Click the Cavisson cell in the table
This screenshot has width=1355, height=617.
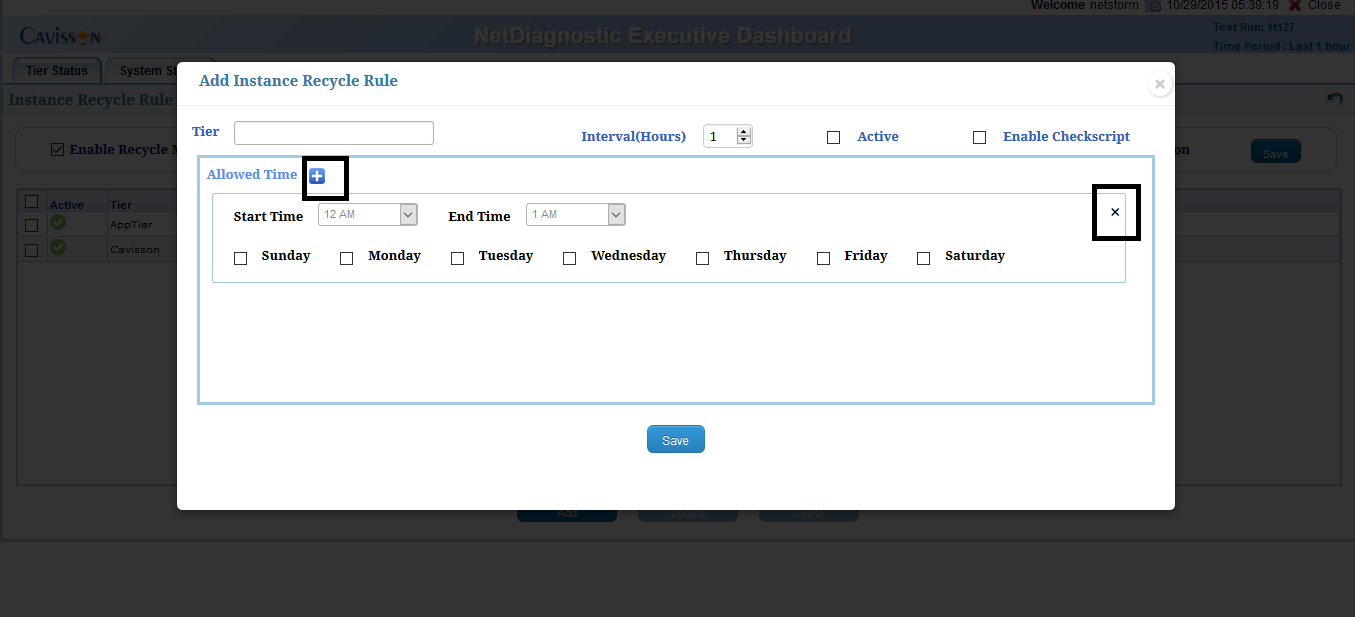134,249
